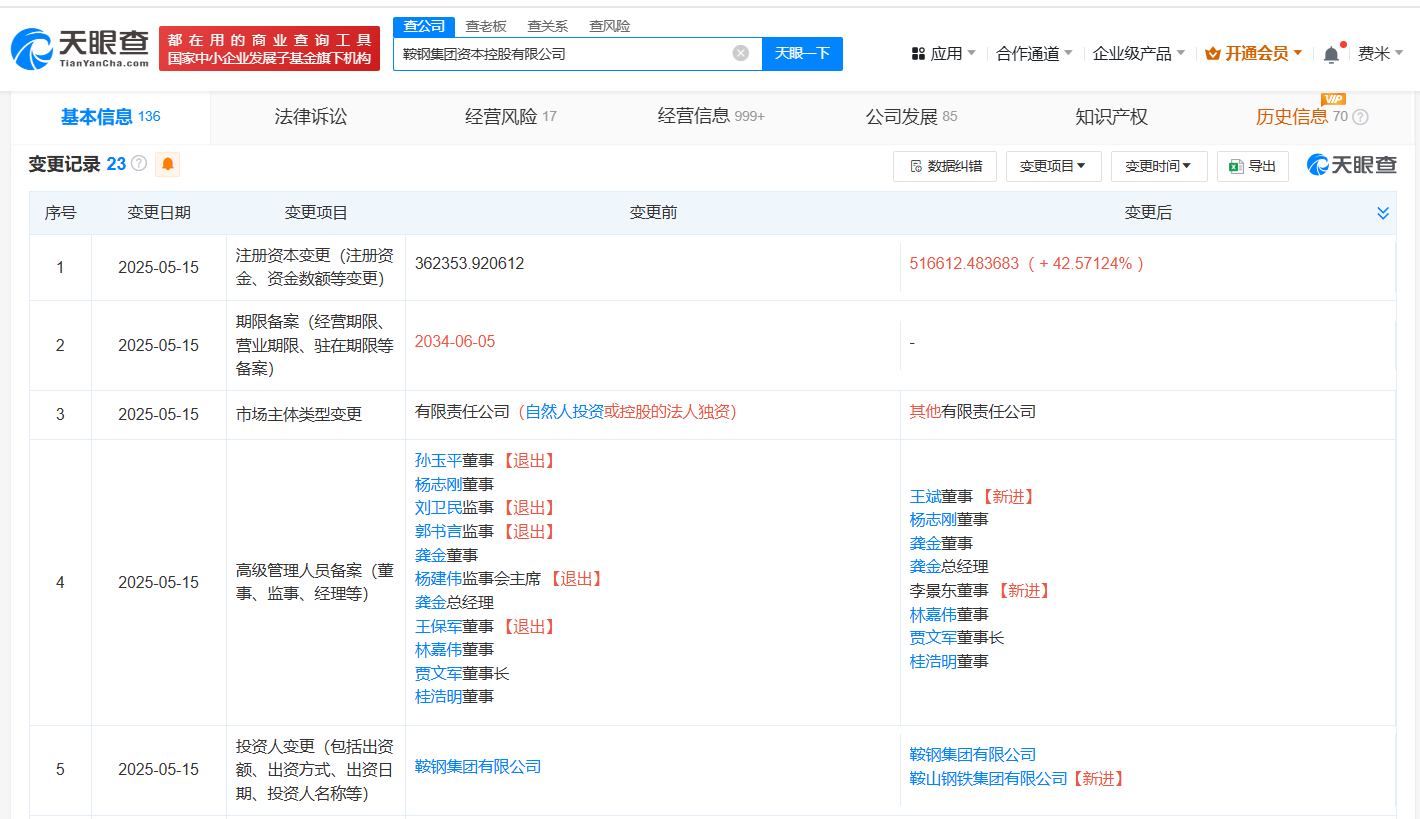Open 杨建伟 profile link

[x=438, y=579]
